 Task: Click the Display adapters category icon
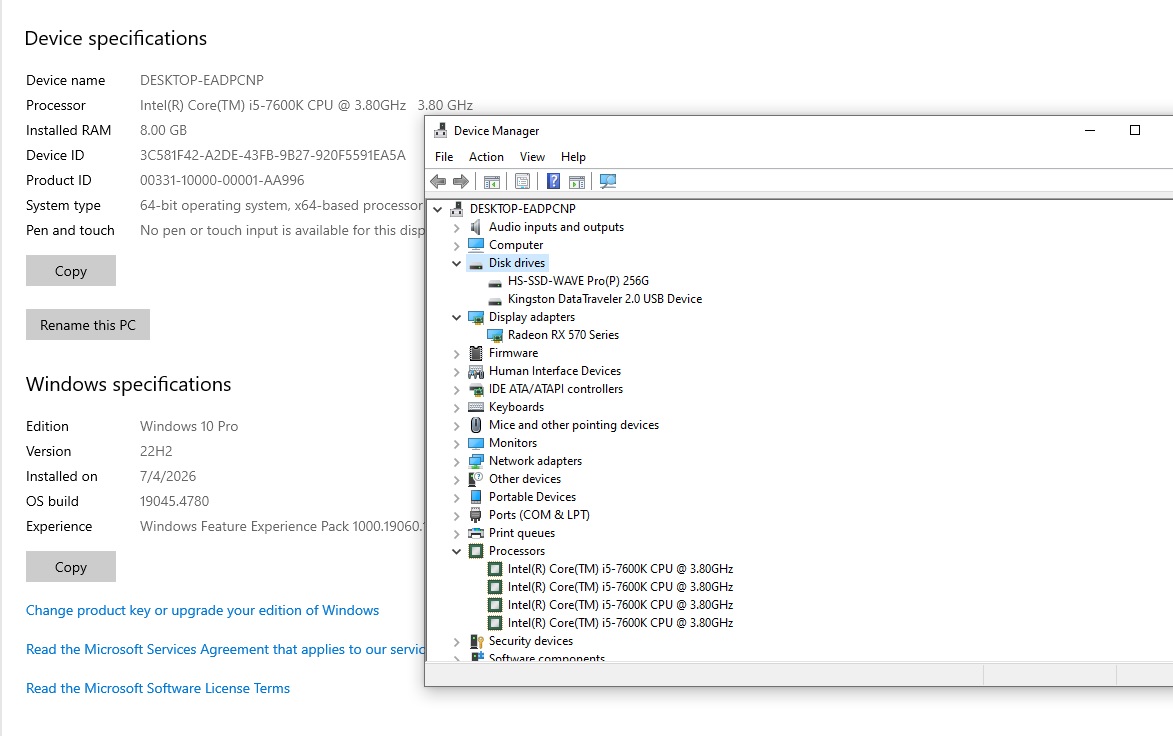tap(476, 317)
